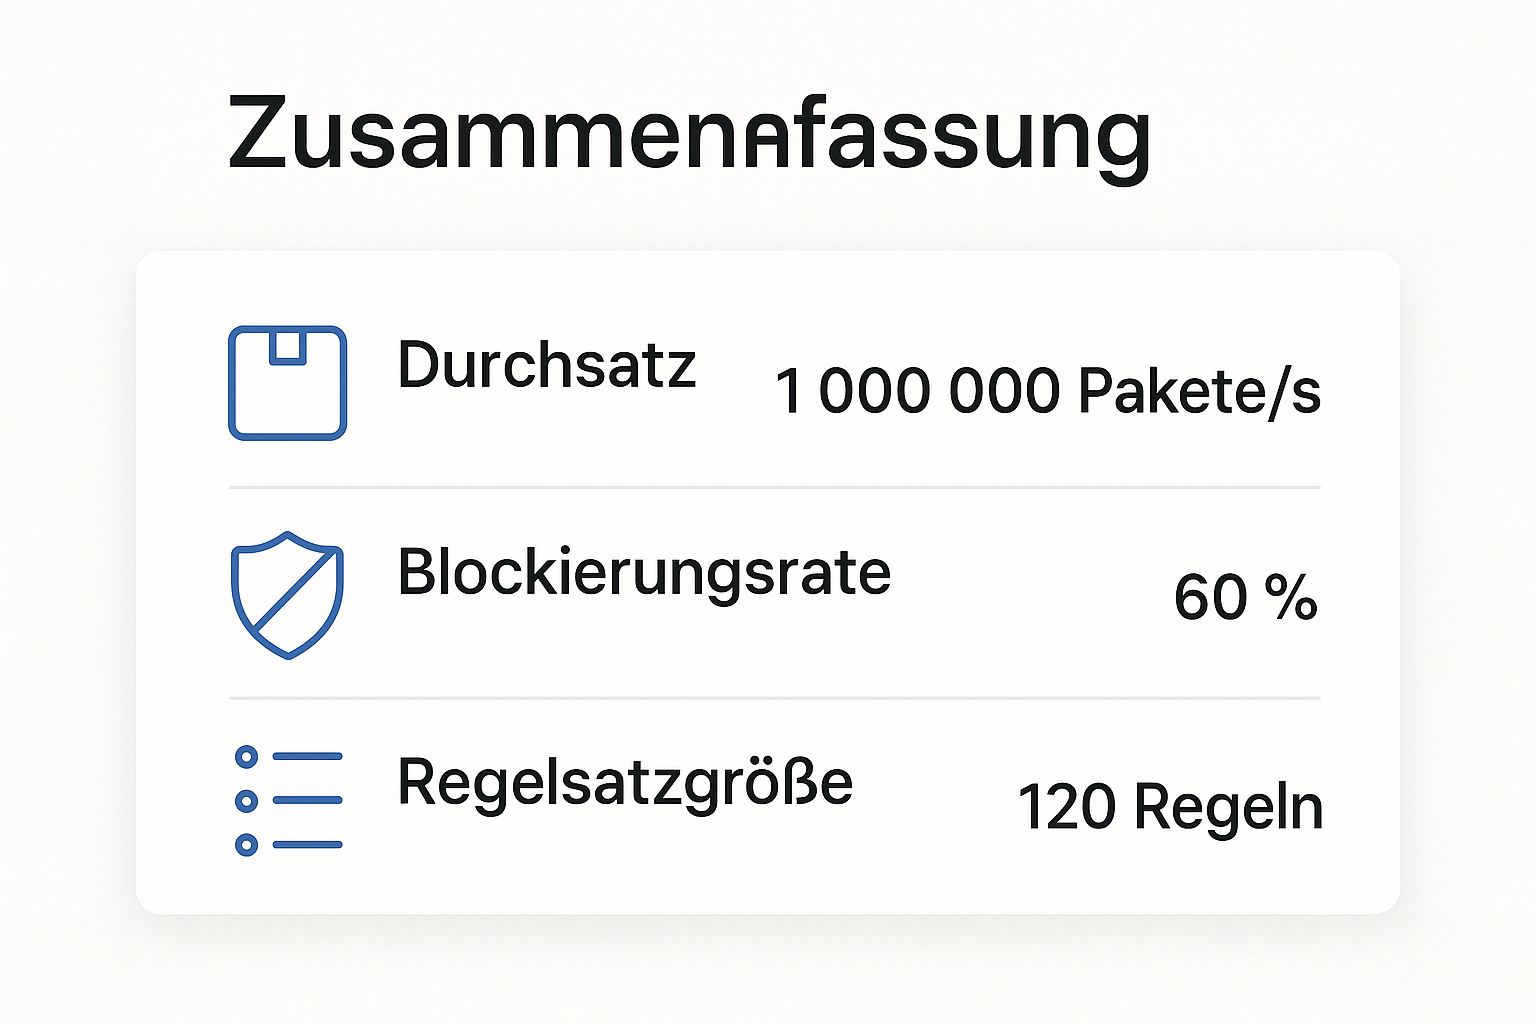Click the middle line of the list icon
The width and height of the screenshot is (1536, 1024).
click(x=307, y=801)
